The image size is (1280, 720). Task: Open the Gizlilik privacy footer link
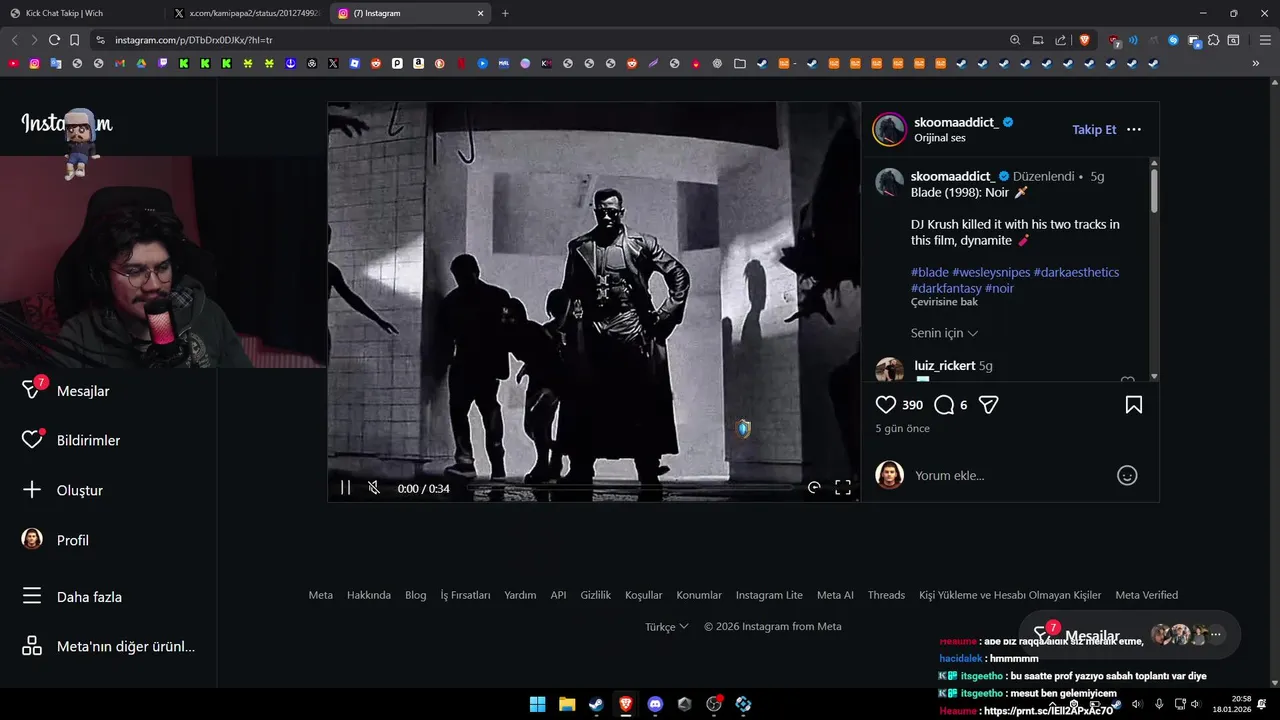pos(595,595)
